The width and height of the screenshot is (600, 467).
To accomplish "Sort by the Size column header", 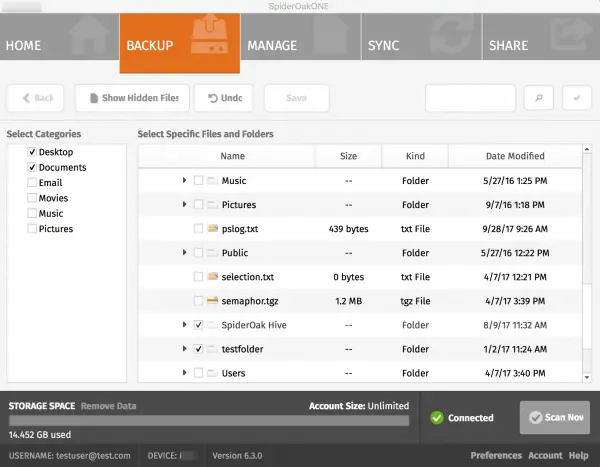I will point(348,156).
